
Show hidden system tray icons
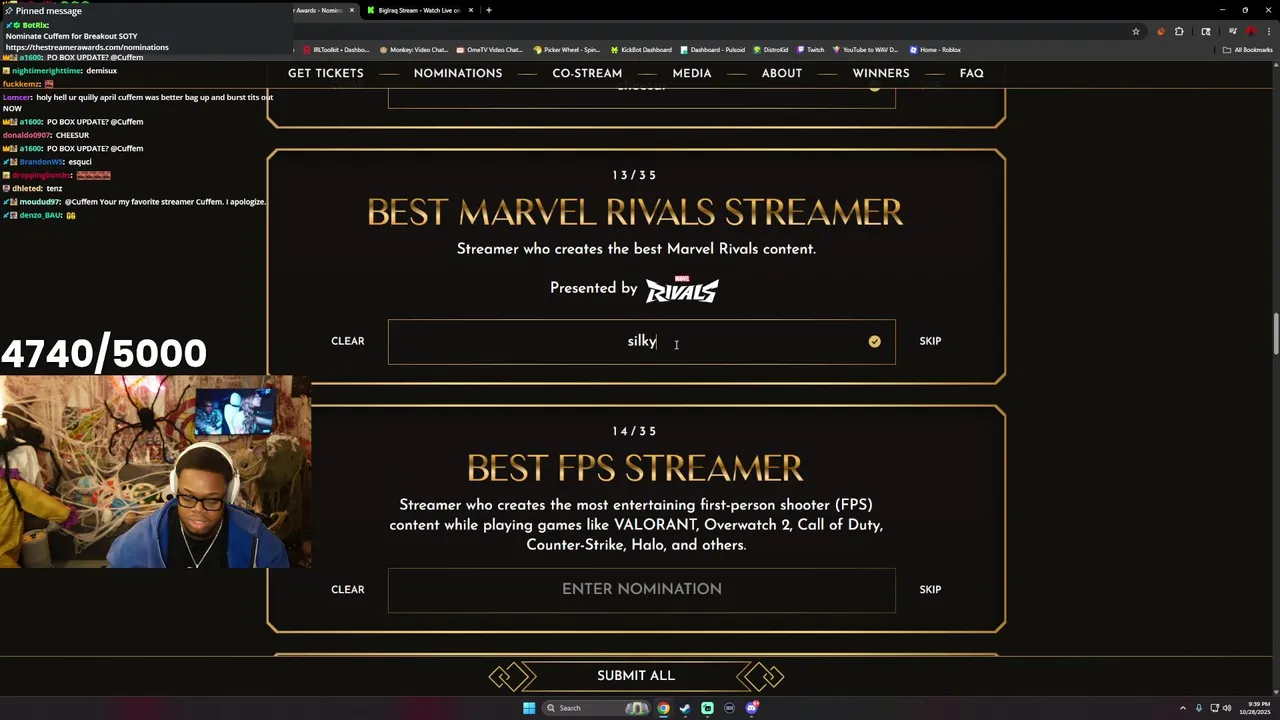(1182, 708)
